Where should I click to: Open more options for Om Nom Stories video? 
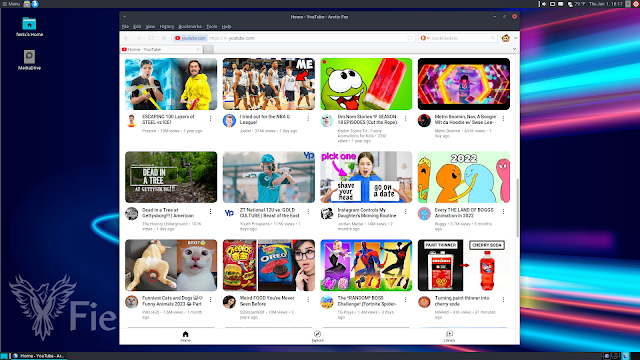405,118
